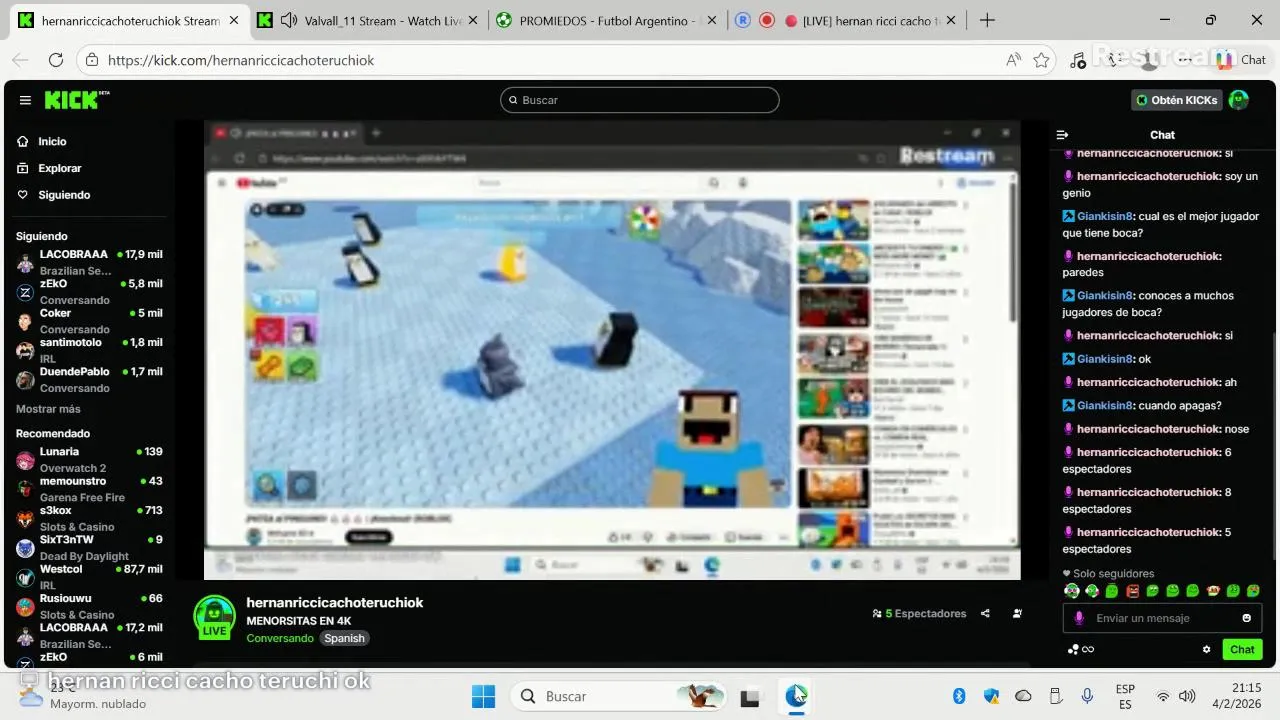Open the emoji picker in chat input
Image resolution: width=1280 pixels, height=720 pixels.
tap(1246, 618)
